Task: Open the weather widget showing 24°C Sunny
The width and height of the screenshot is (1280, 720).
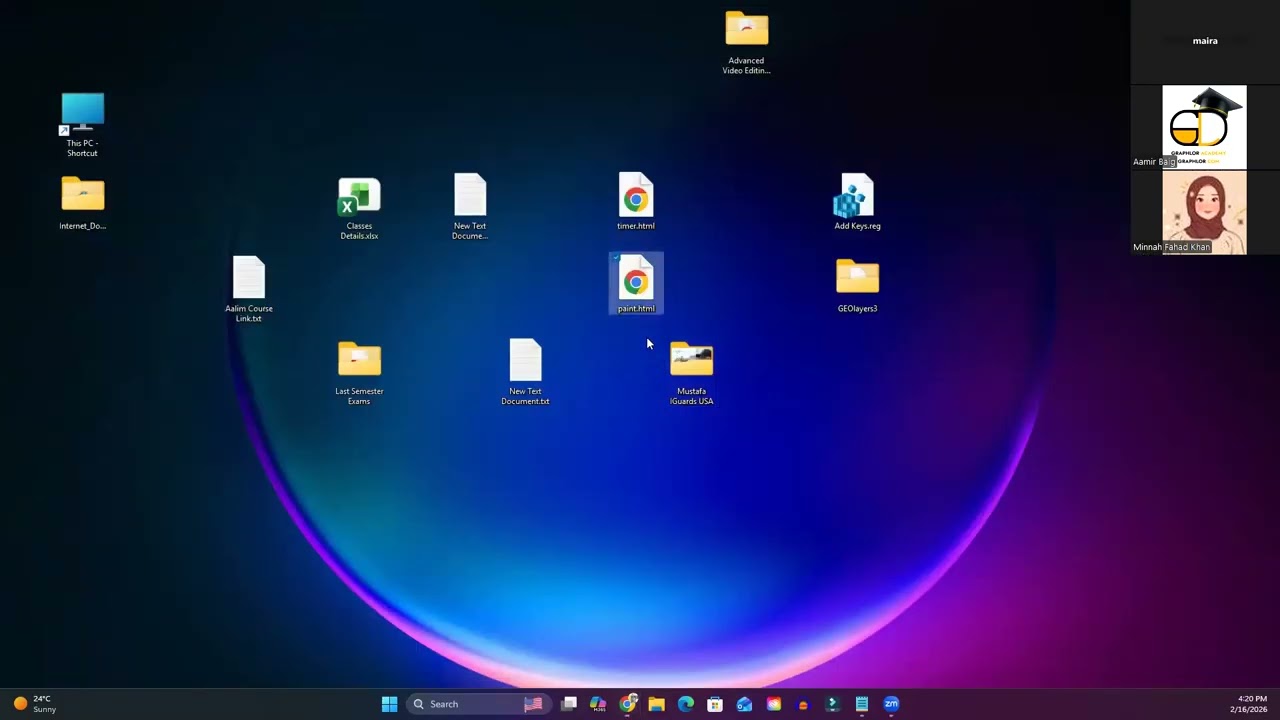Action: (35, 704)
